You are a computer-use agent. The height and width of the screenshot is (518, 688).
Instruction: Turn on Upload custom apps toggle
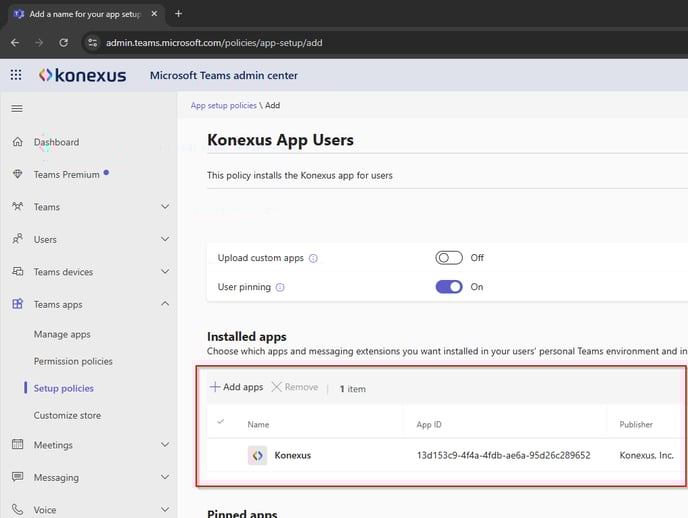pos(449,258)
